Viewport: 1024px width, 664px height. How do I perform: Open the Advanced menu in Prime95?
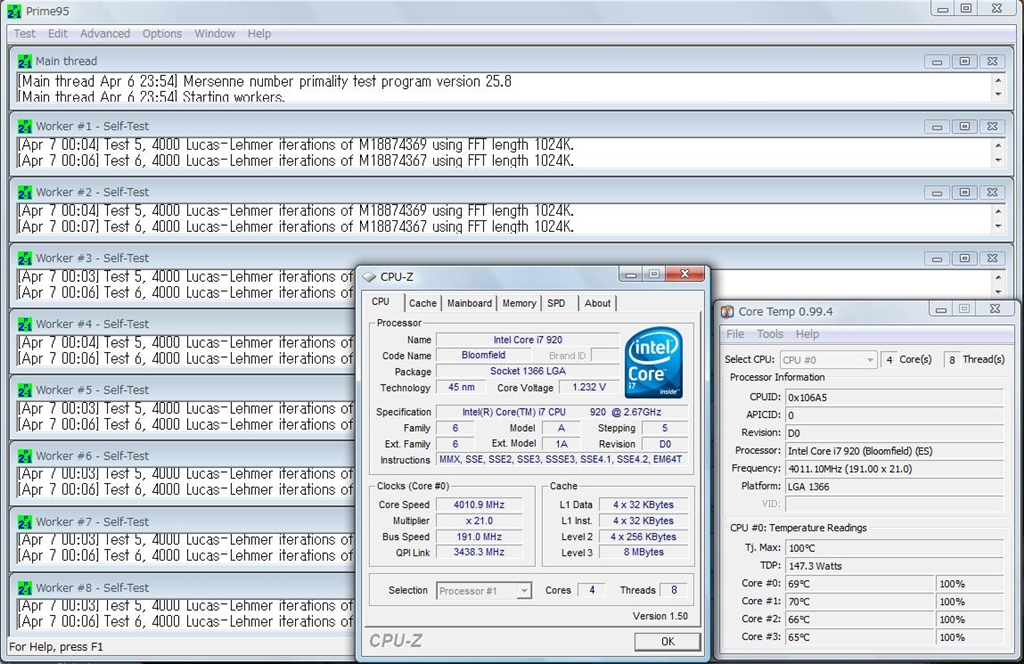pos(105,33)
